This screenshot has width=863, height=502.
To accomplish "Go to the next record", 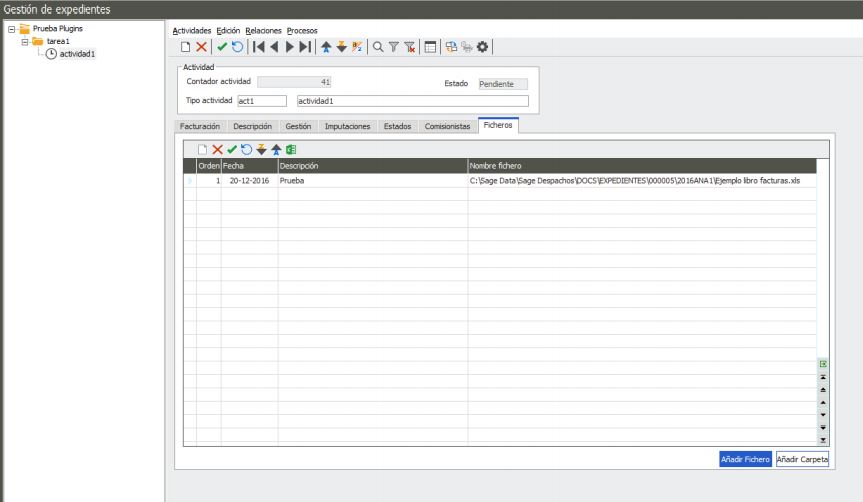I will tap(290, 47).
